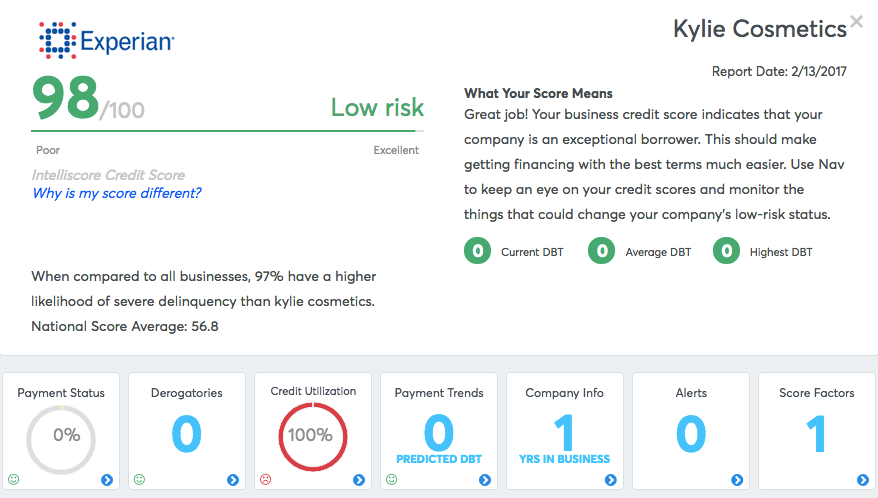Open Score Factors details arrow

coord(863,480)
